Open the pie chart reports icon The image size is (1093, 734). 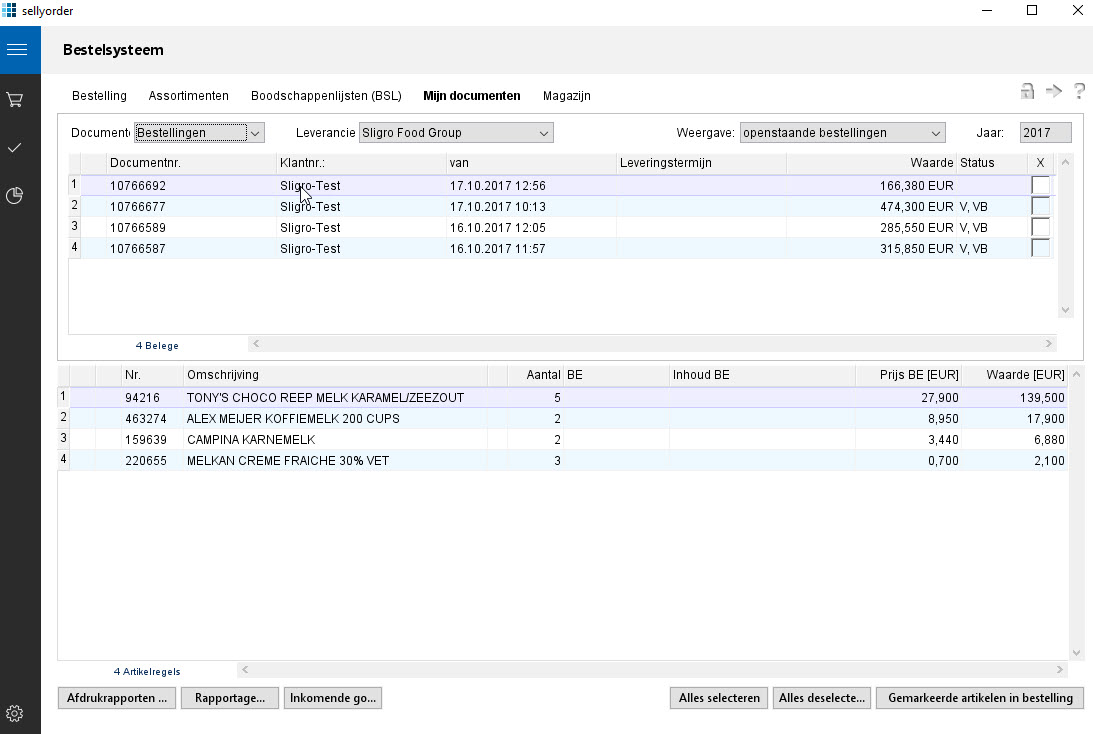point(15,196)
